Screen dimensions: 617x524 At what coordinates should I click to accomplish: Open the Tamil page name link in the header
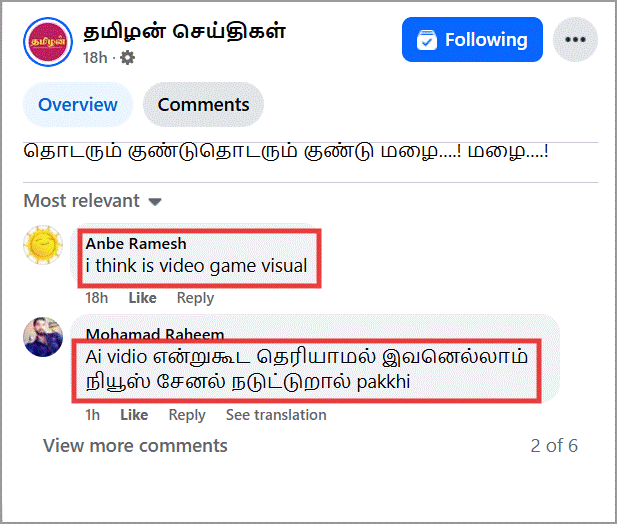(x=185, y=31)
